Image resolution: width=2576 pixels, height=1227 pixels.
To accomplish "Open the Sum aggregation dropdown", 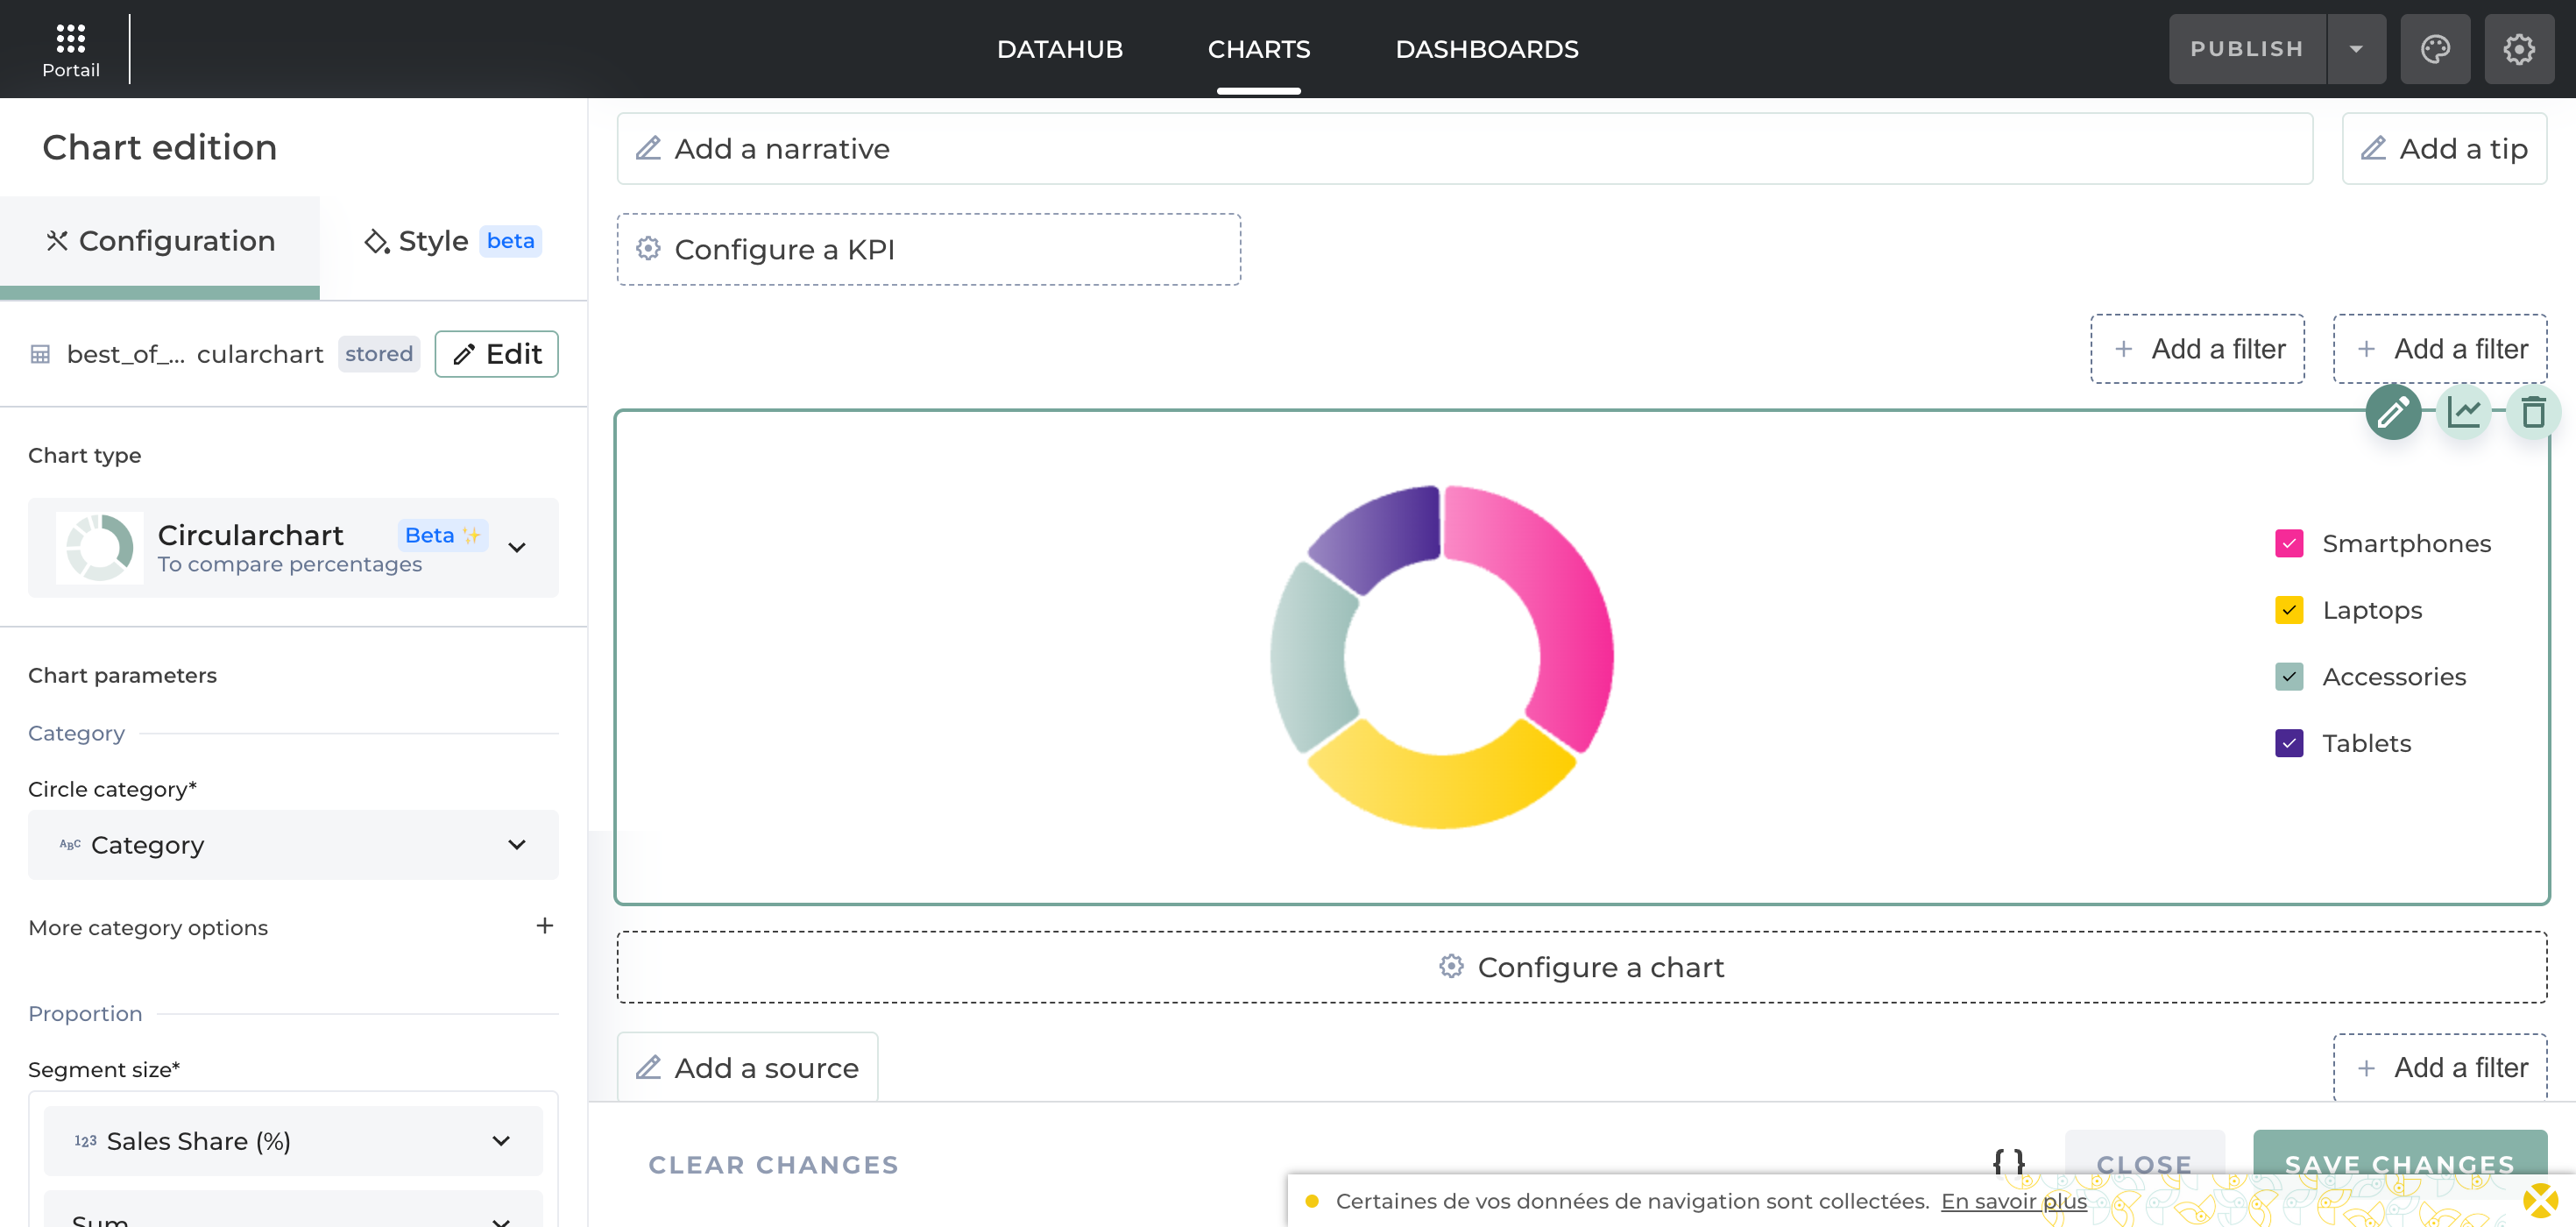I will click(x=293, y=1210).
